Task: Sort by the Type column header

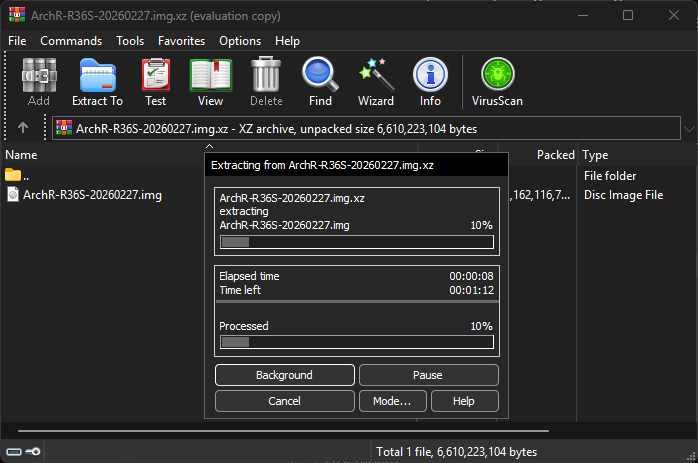Action: coord(595,155)
